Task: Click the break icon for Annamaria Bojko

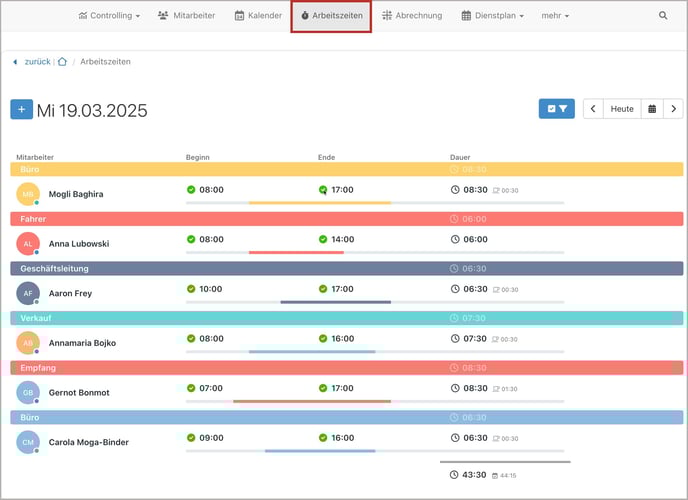Action: coord(495,339)
